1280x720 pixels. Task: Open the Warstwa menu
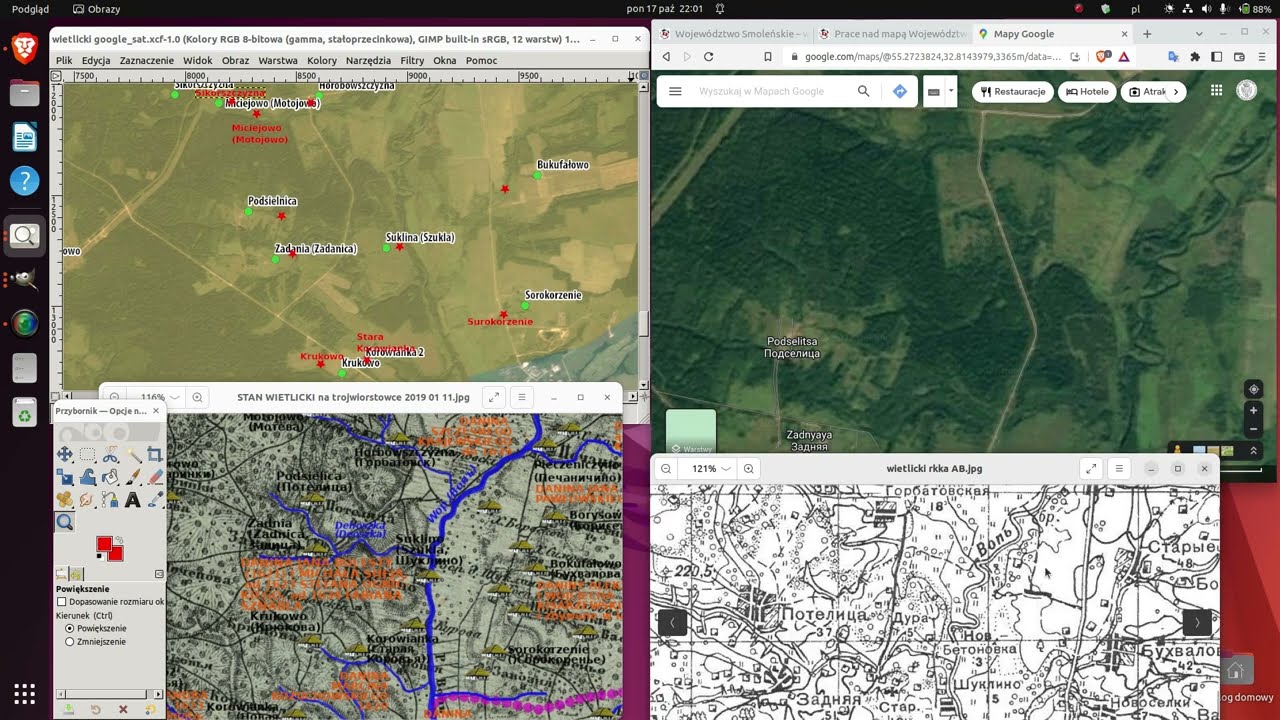pos(278,60)
